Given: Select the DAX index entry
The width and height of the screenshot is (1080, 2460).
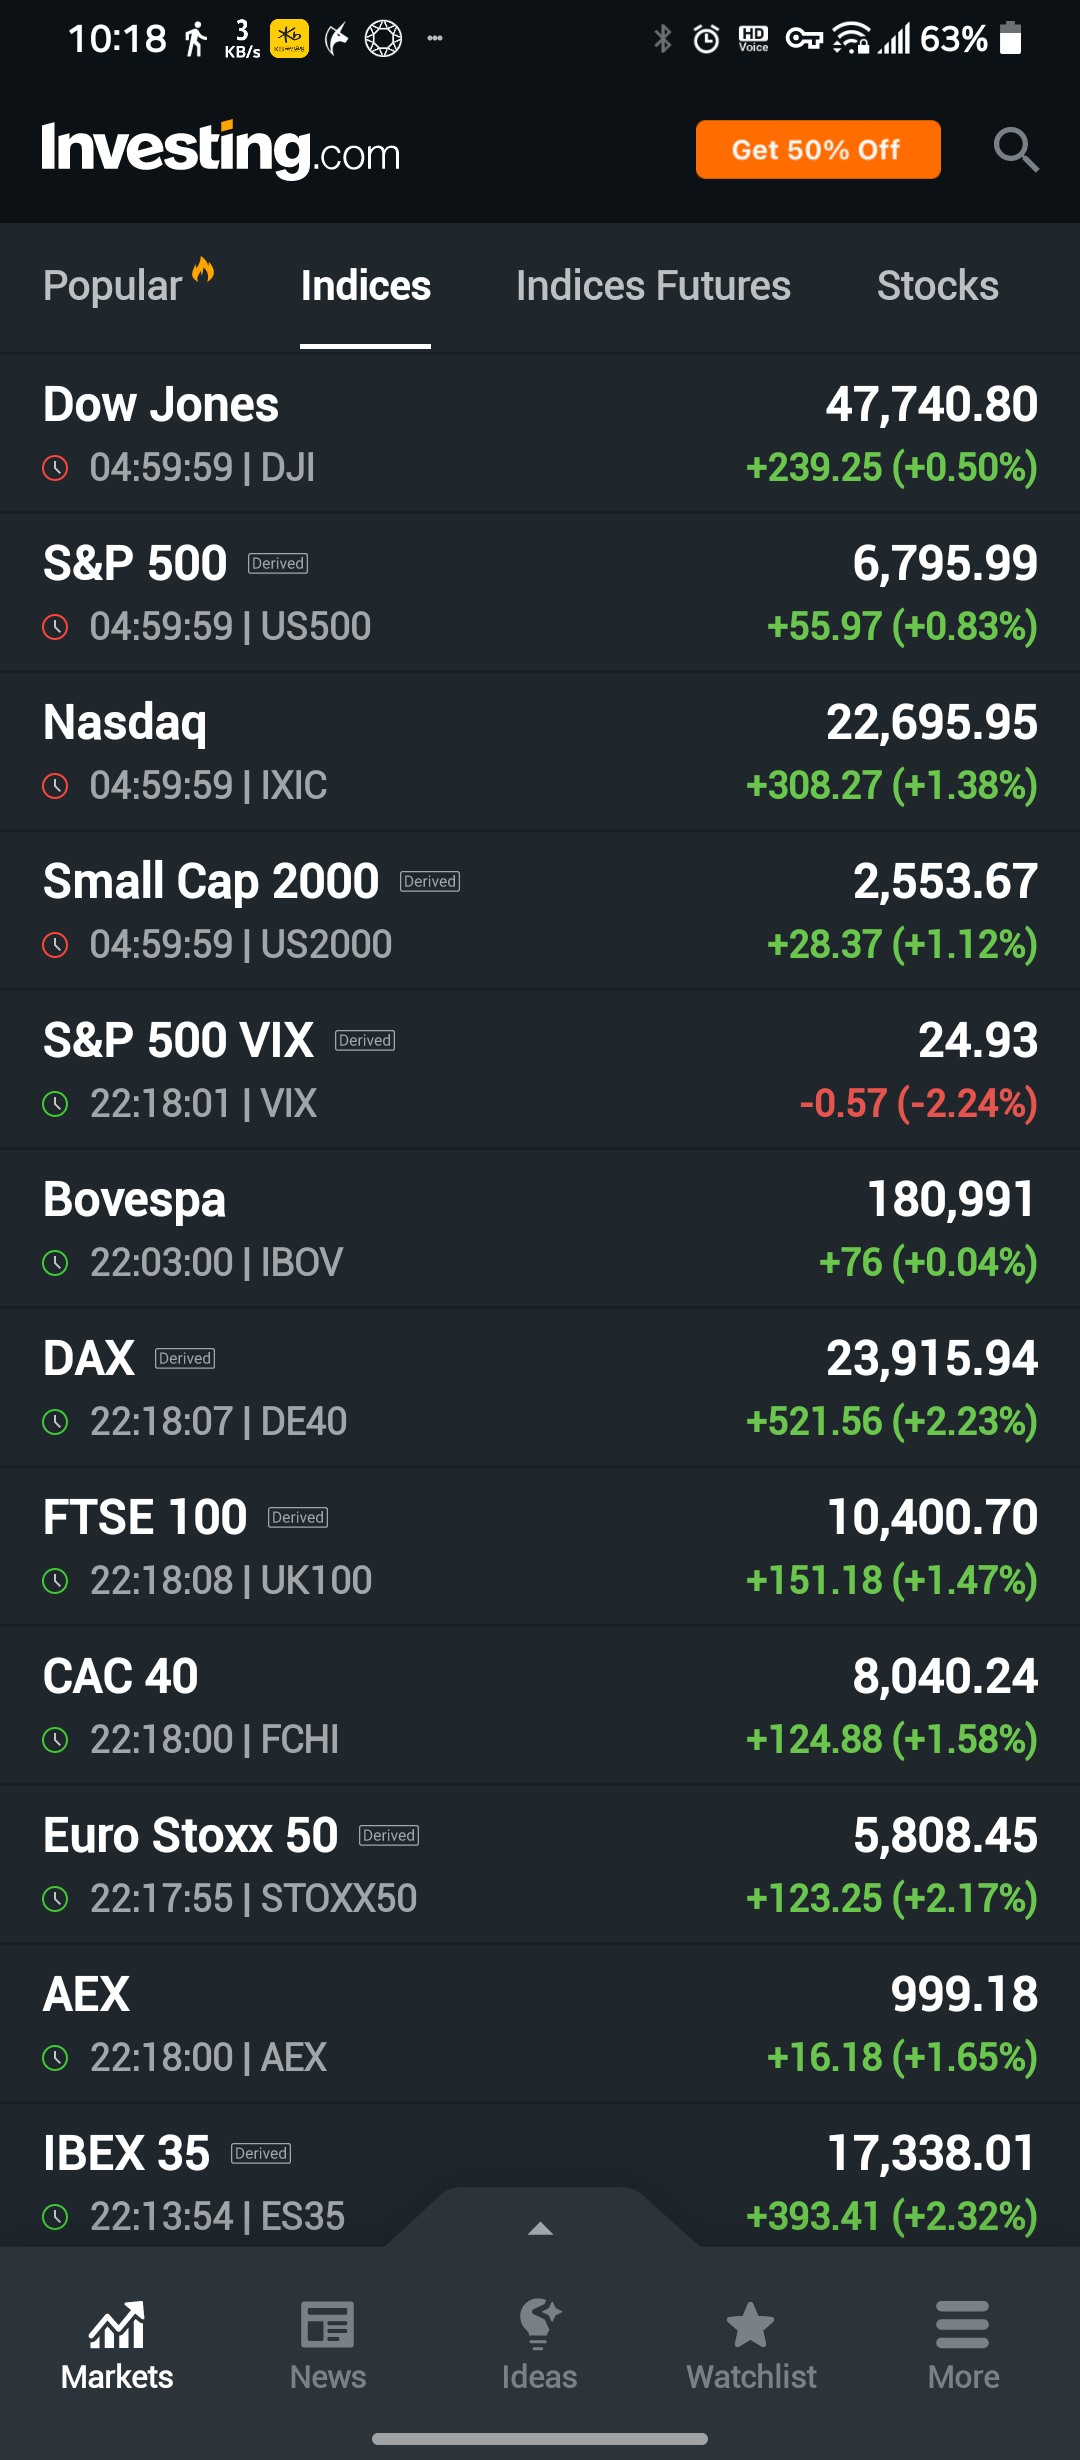Looking at the screenshot, I should click(x=540, y=1388).
